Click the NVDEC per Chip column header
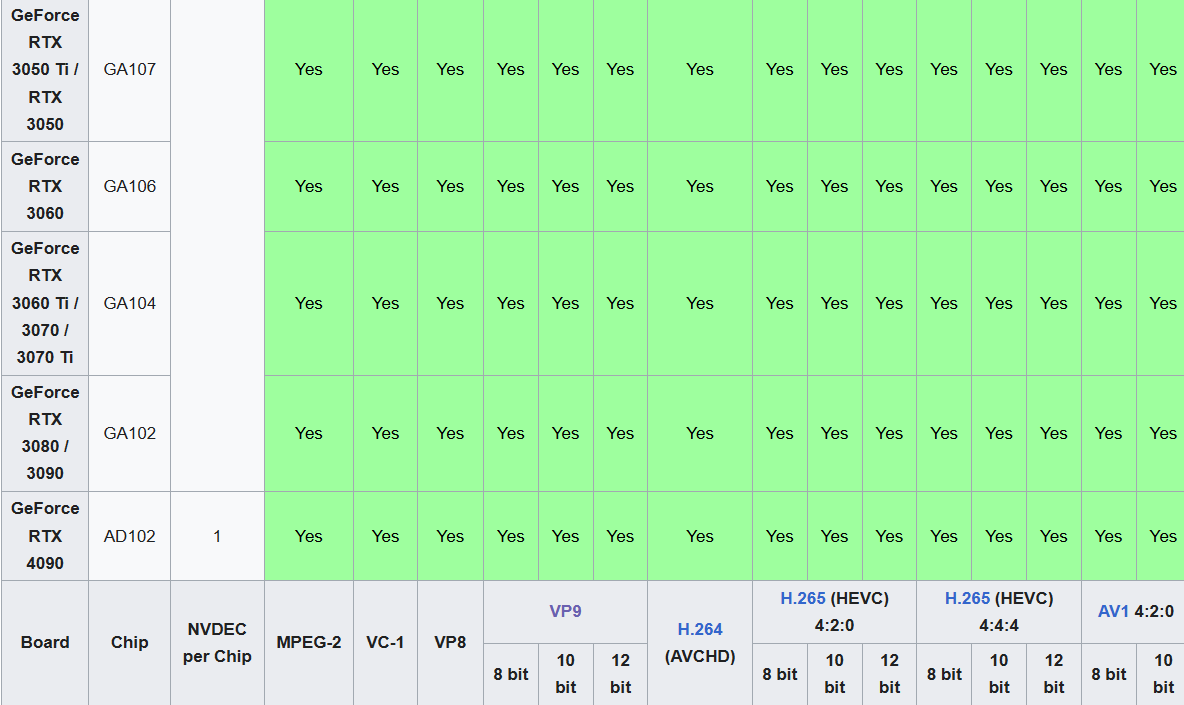 pos(217,643)
